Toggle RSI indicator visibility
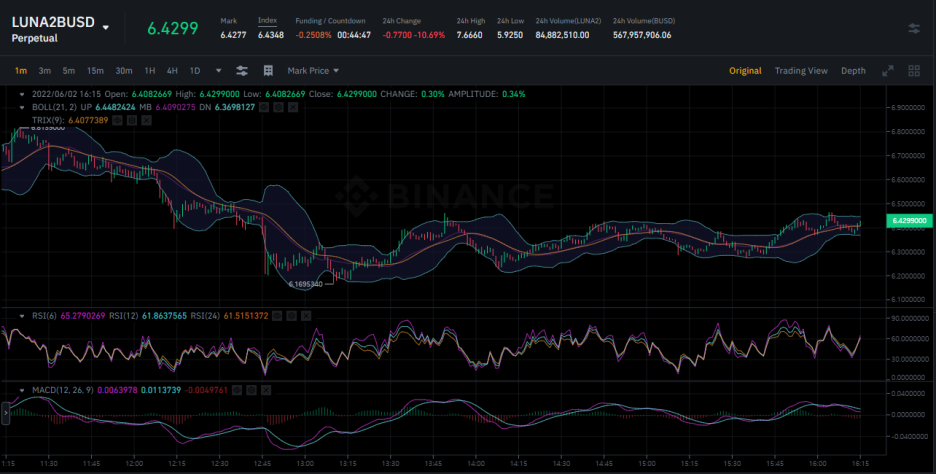This screenshot has width=936, height=474. (278, 316)
